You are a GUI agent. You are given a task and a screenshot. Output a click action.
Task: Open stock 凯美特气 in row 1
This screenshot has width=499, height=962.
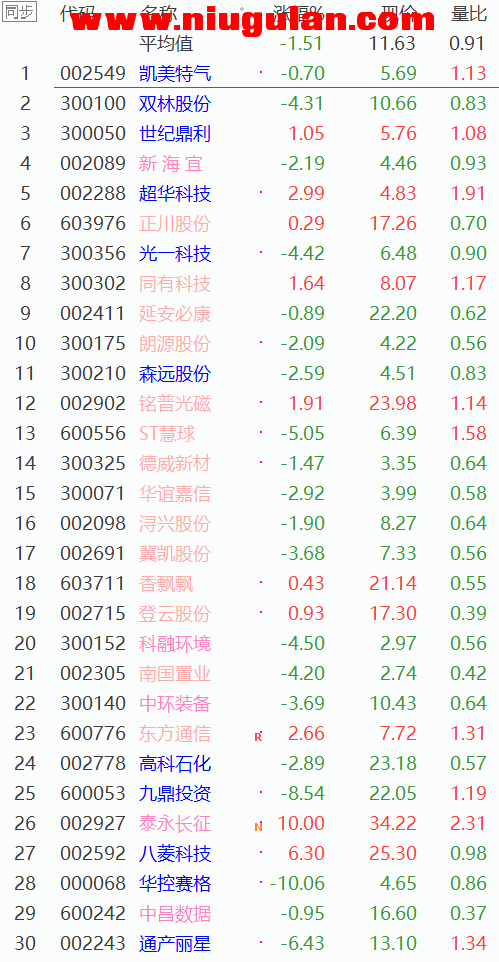[175, 74]
